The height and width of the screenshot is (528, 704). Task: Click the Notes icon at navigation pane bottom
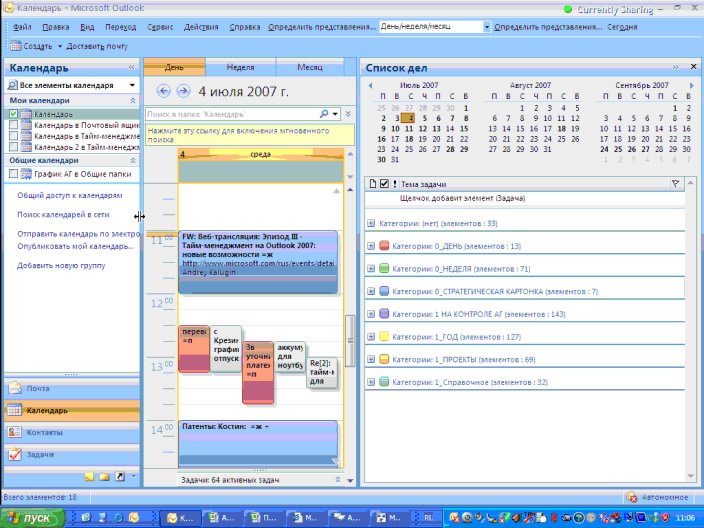pos(89,476)
